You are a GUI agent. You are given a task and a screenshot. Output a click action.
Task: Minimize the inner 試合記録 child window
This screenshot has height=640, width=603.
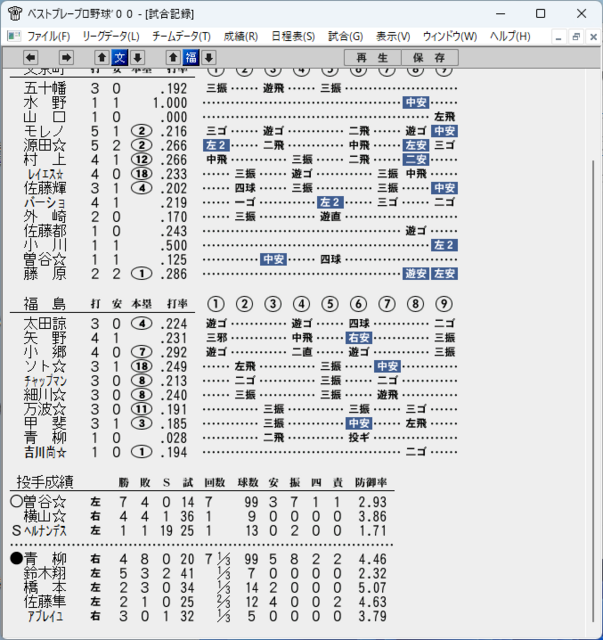(558, 37)
